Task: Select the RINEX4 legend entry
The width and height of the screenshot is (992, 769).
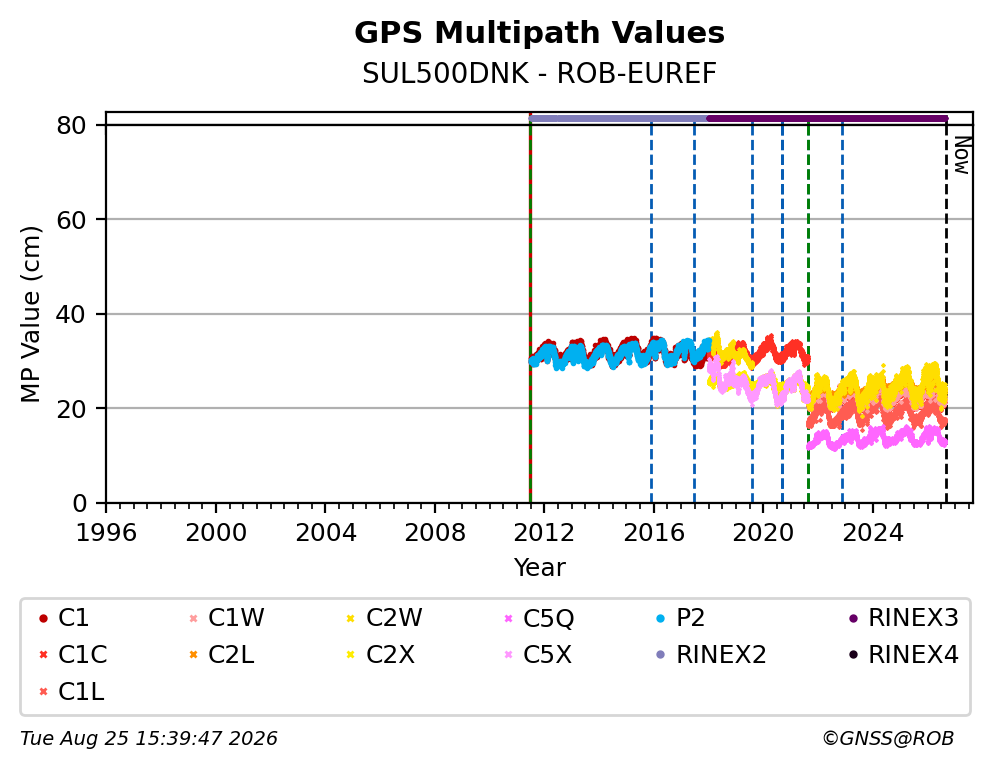Action: tap(903, 655)
